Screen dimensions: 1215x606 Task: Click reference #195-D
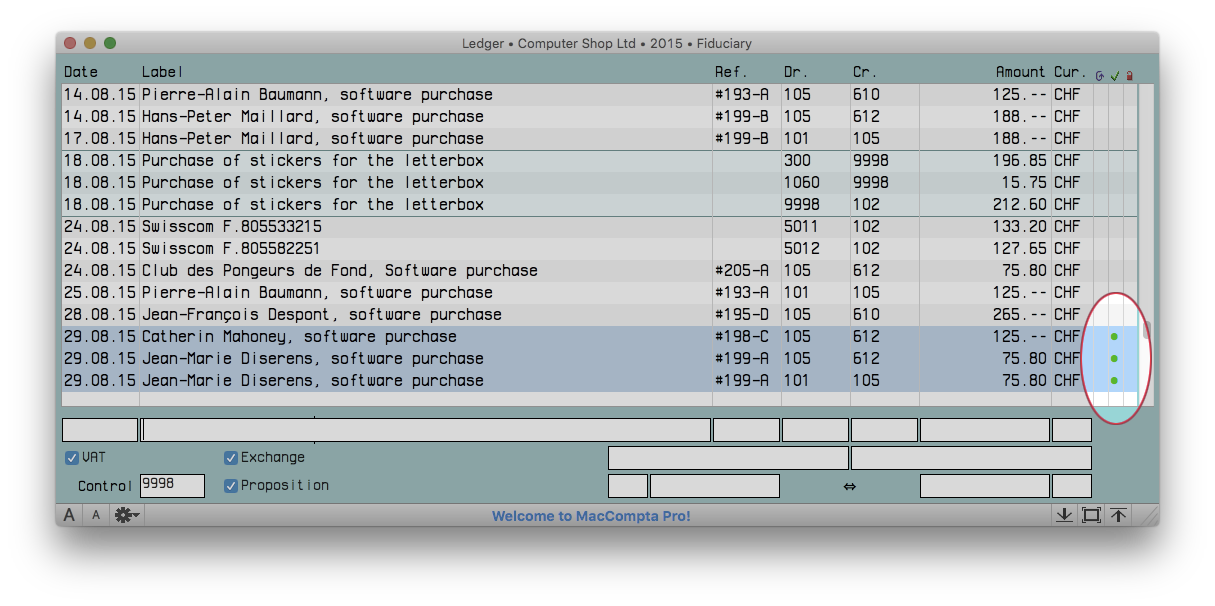[x=742, y=315]
